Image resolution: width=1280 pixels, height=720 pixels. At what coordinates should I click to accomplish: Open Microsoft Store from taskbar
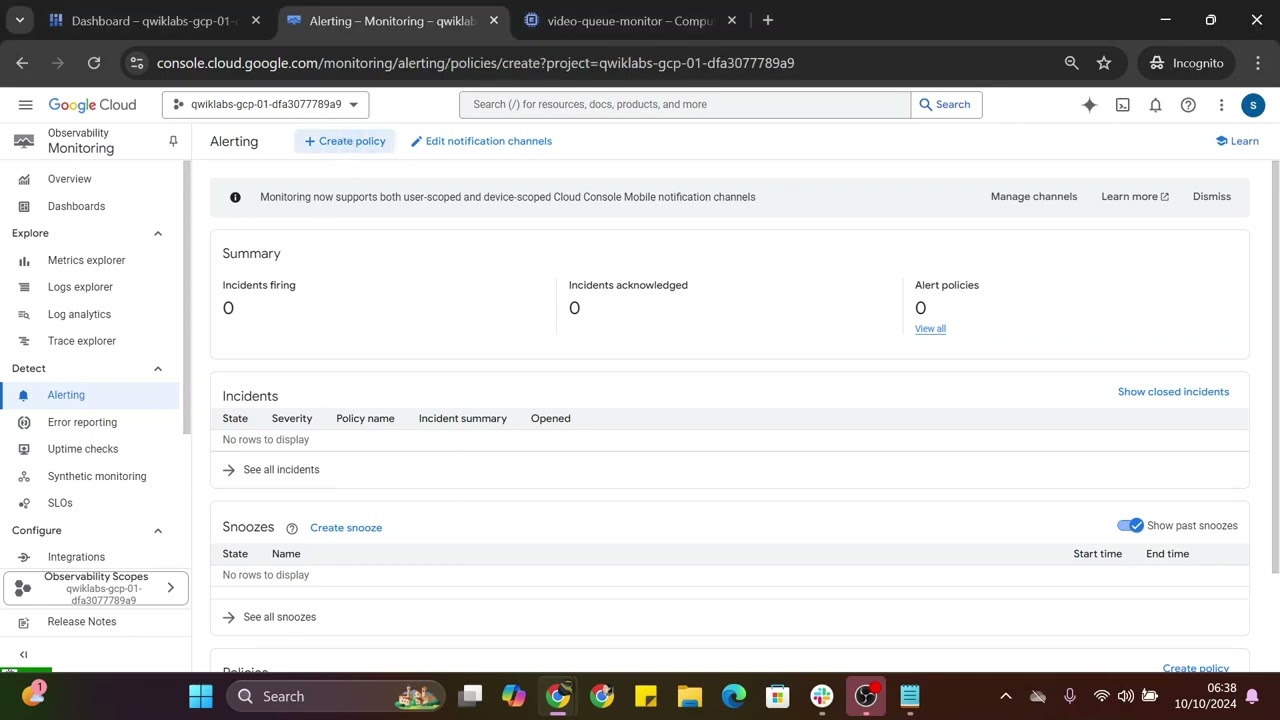click(778, 696)
